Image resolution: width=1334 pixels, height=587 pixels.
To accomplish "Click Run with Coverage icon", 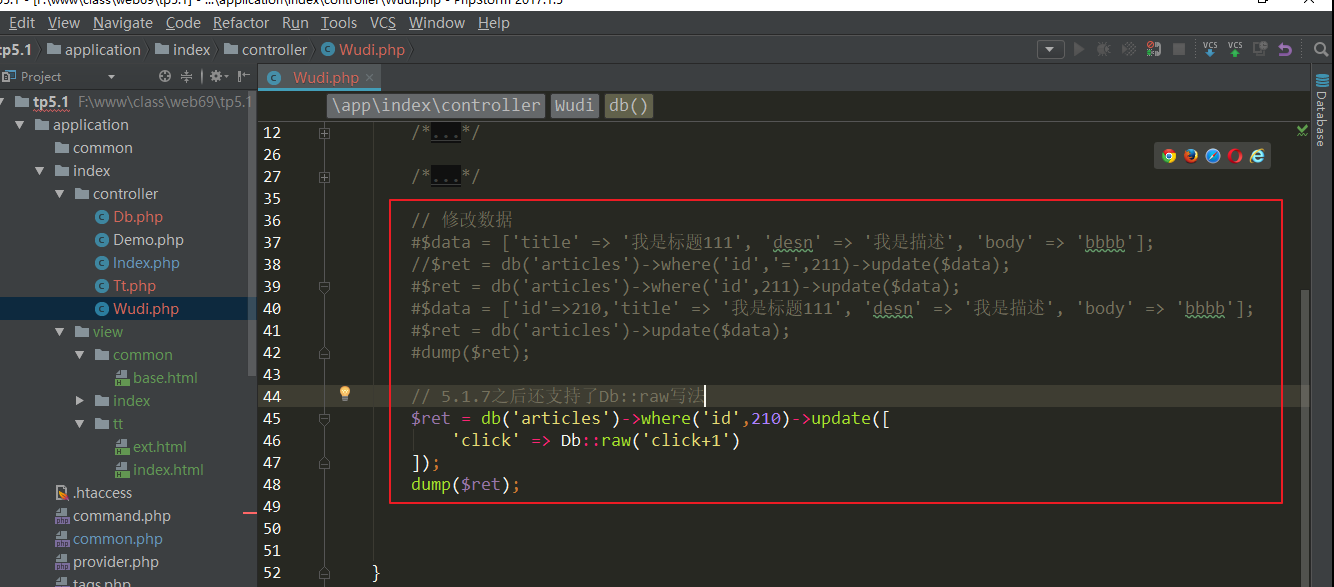I will coord(1129,49).
